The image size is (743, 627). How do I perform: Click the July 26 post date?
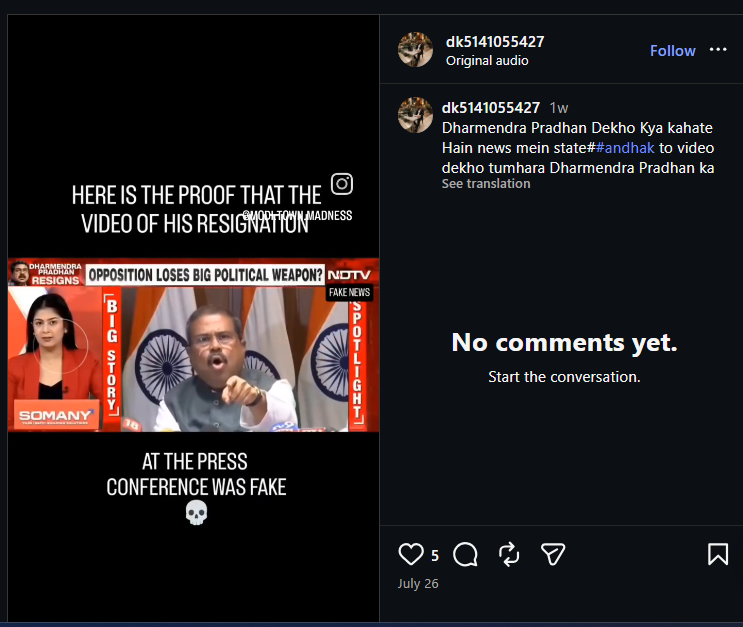pyautogui.click(x=418, y=583)
